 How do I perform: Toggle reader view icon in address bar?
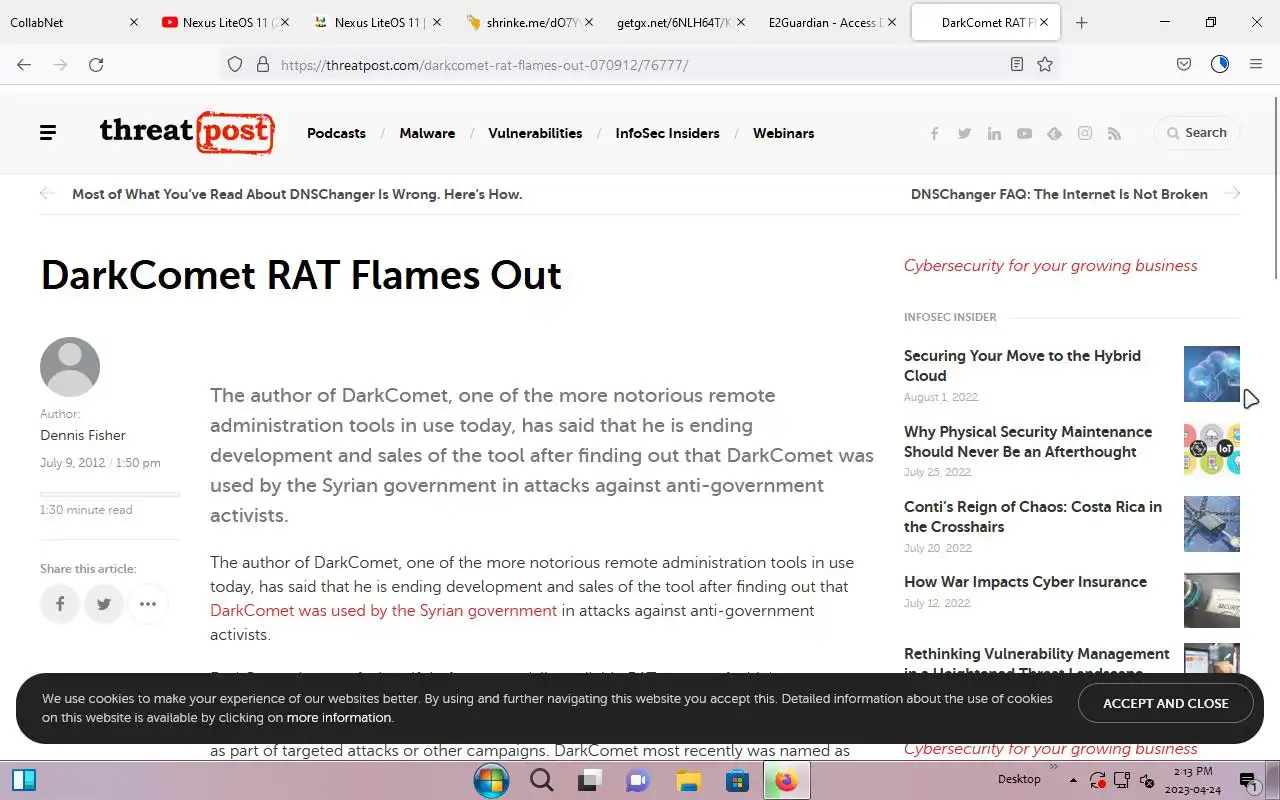pyautogui.click(x=1016, y=64)
